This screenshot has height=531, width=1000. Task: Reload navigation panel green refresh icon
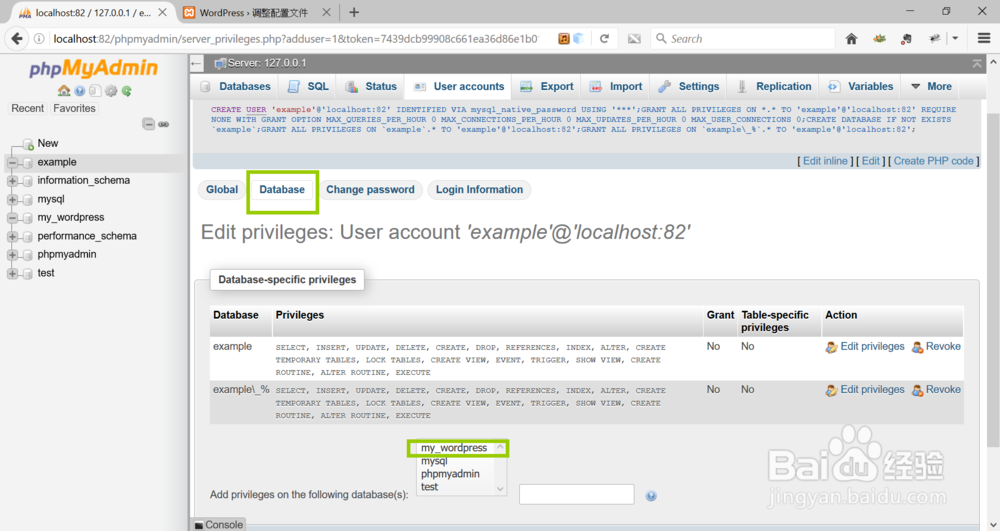127,91
